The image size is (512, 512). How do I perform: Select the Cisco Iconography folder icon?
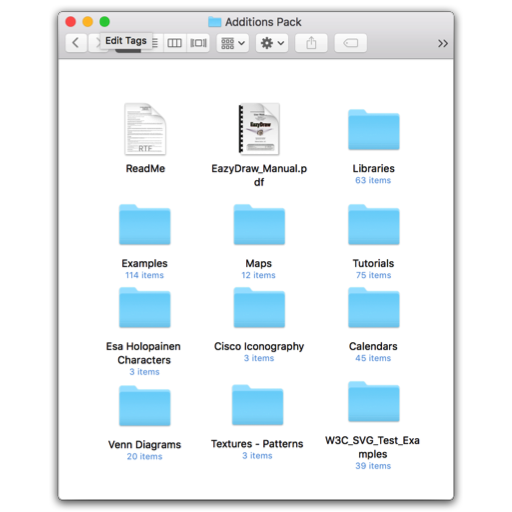[x=259, y=307]
